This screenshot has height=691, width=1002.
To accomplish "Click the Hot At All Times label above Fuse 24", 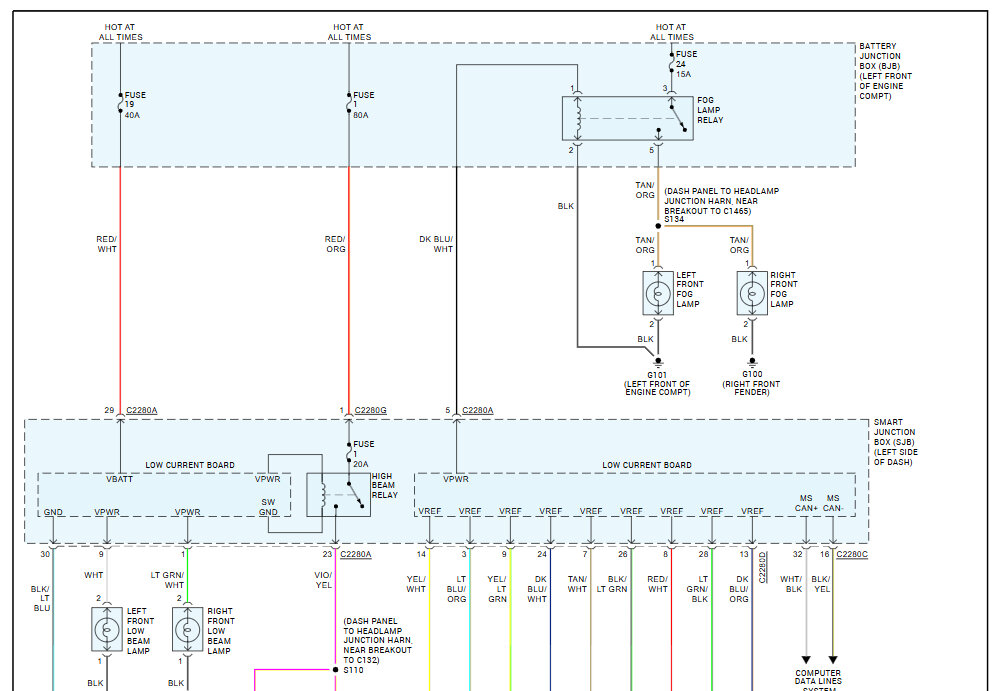I will 672,32.
